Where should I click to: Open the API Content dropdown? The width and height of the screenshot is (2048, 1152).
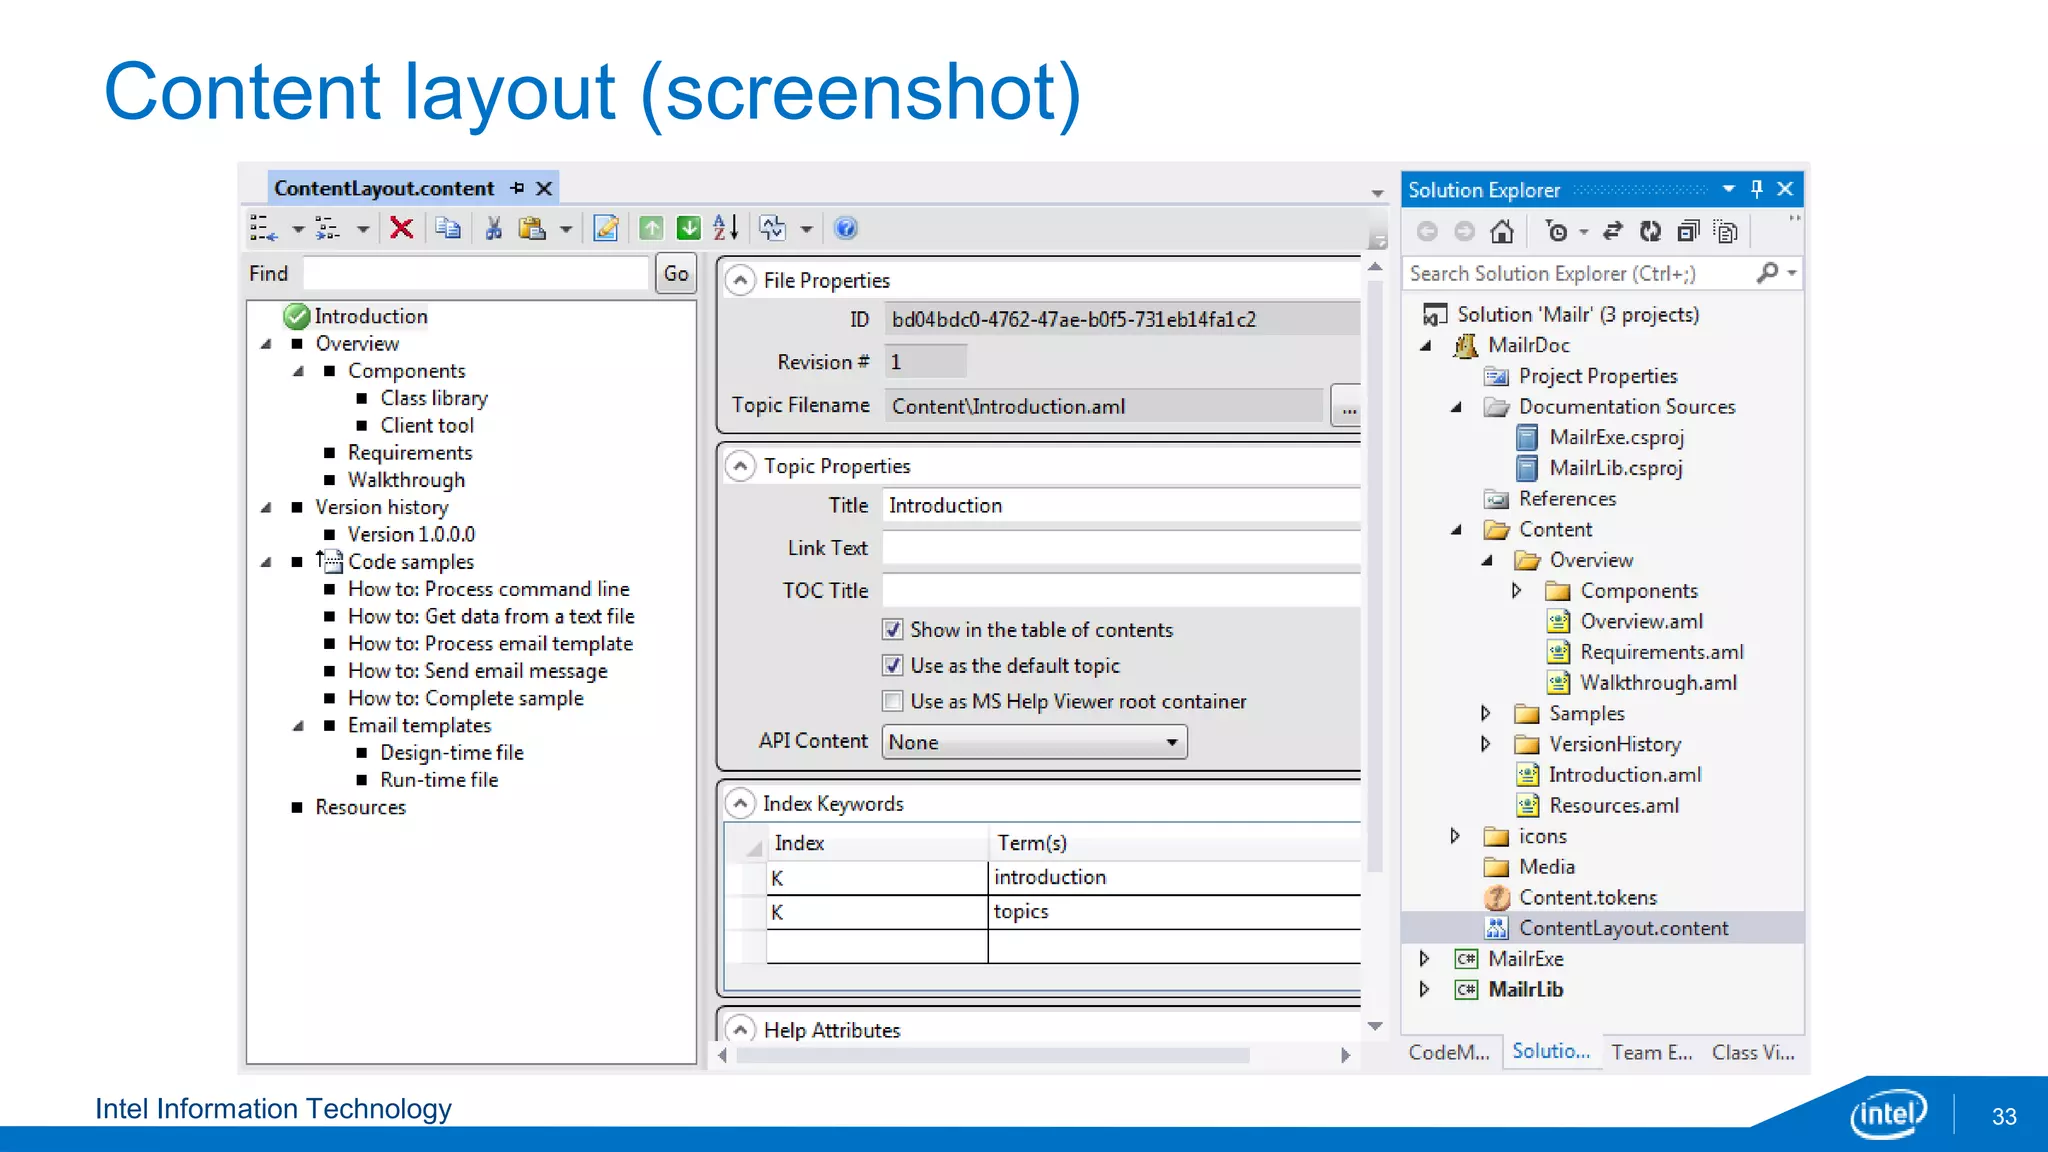[x=1035, y=742]
